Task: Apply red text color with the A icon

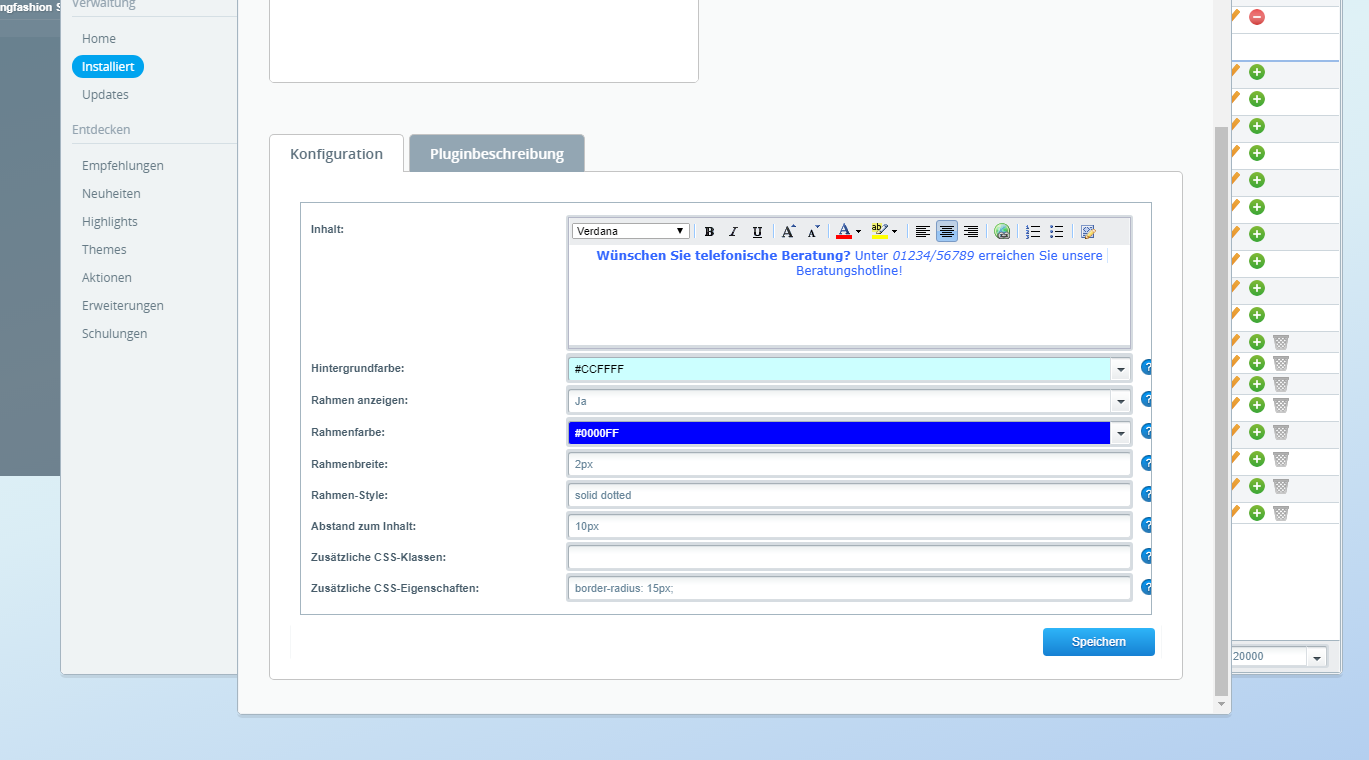Action: pyautogui.click(x=844, y=232)
